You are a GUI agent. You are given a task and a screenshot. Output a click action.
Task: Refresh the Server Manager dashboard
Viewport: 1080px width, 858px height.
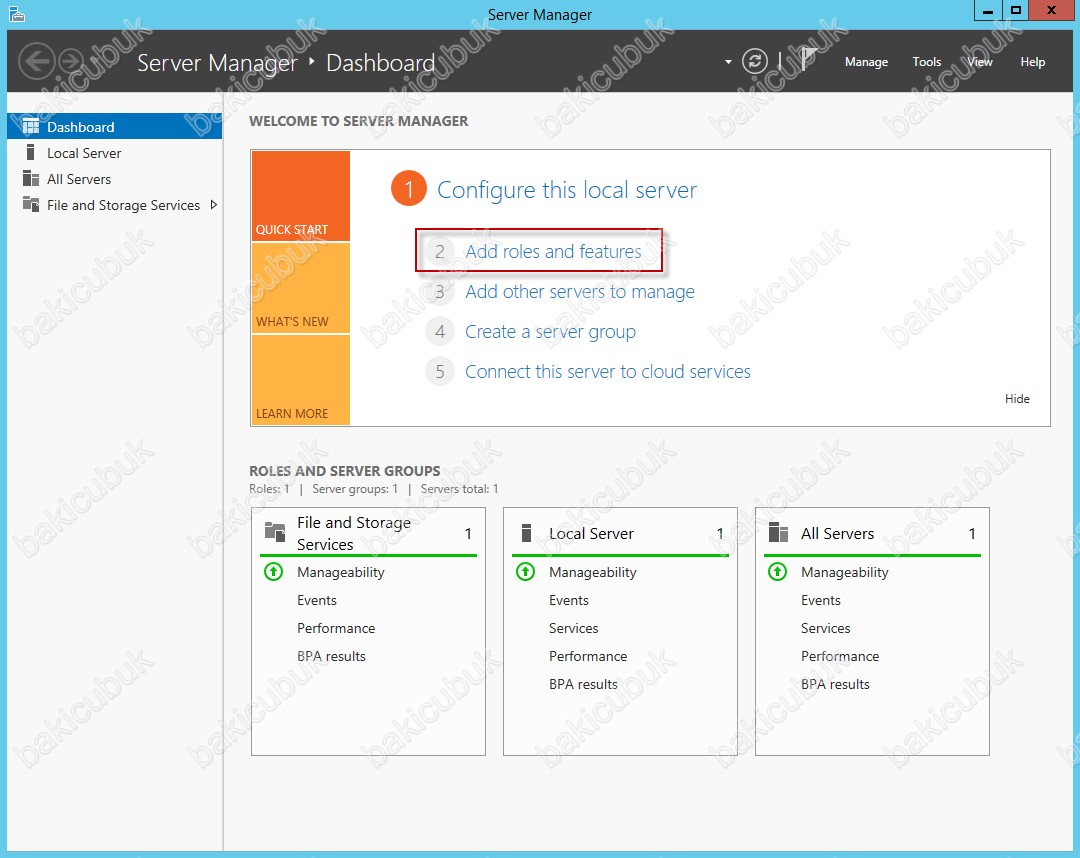755,61
